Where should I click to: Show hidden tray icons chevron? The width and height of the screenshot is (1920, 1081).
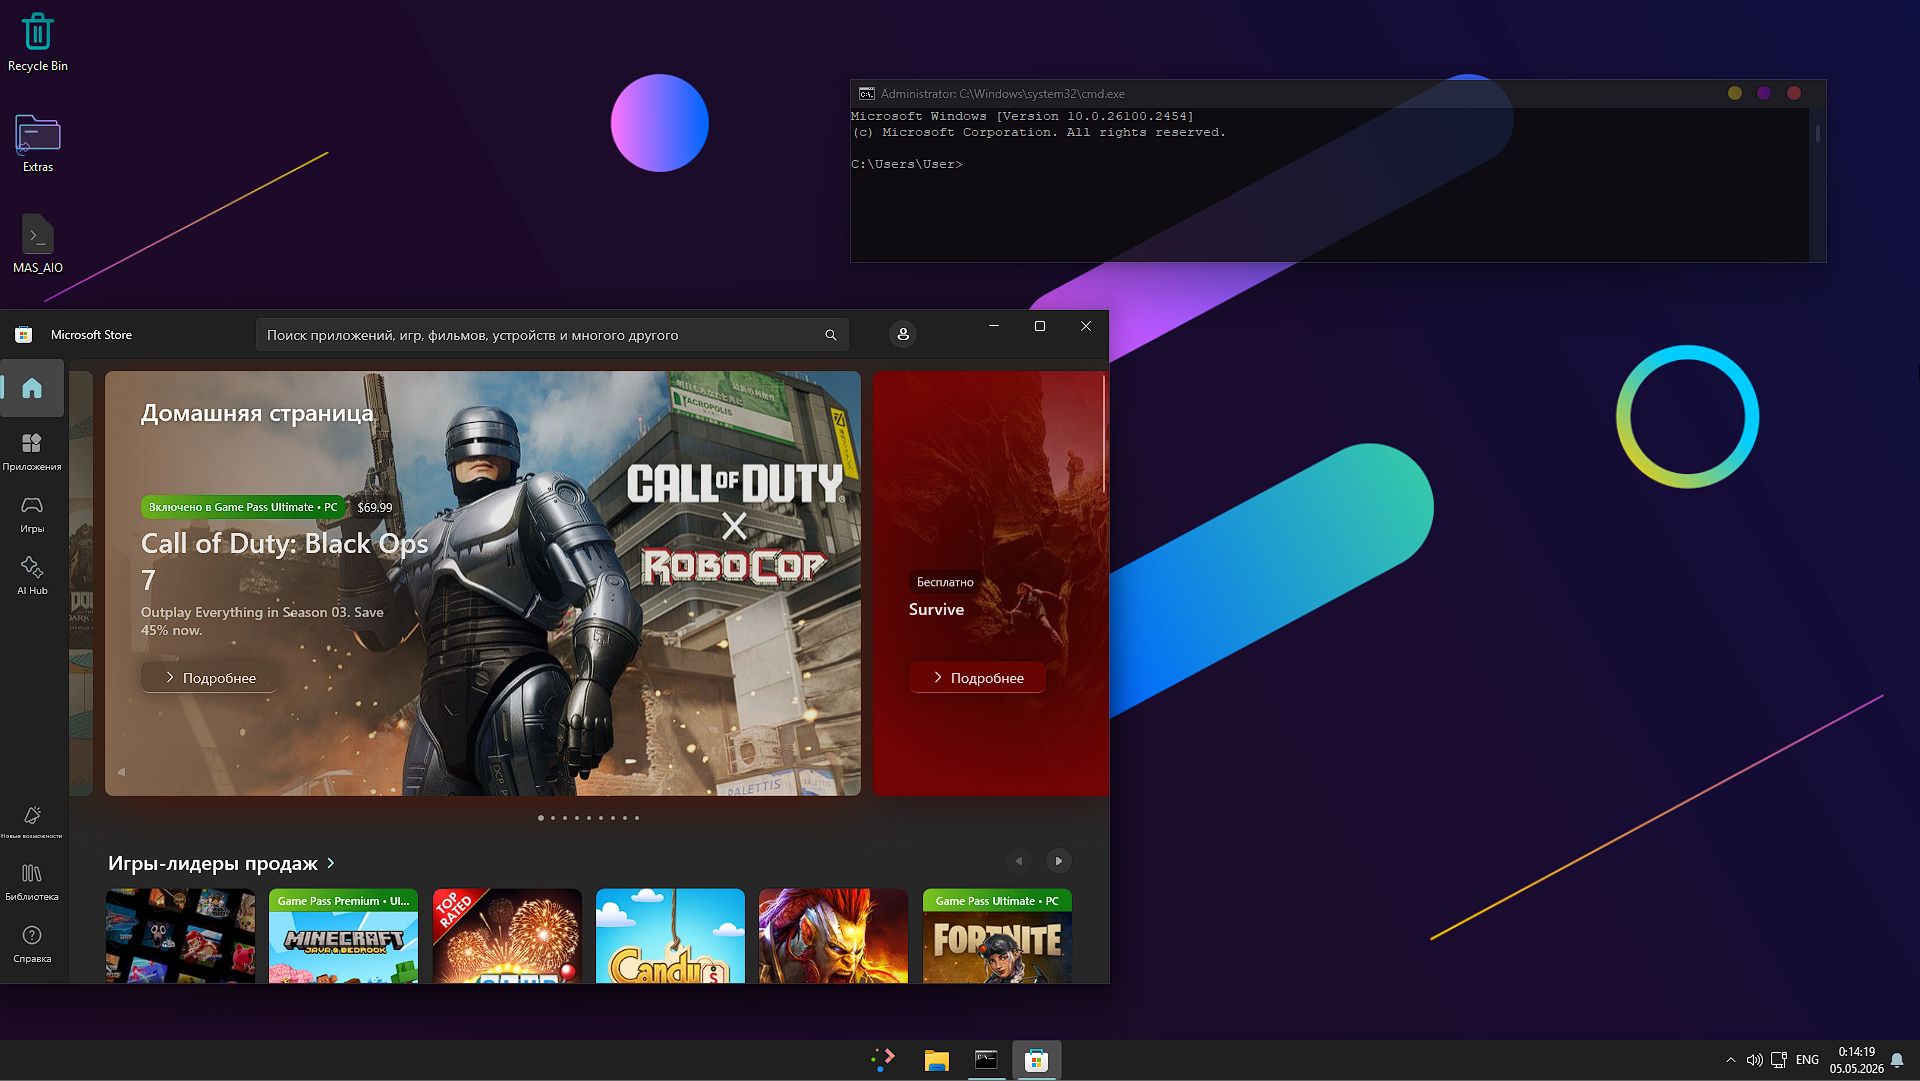pyautogui.click(x=1730, y=1060)
